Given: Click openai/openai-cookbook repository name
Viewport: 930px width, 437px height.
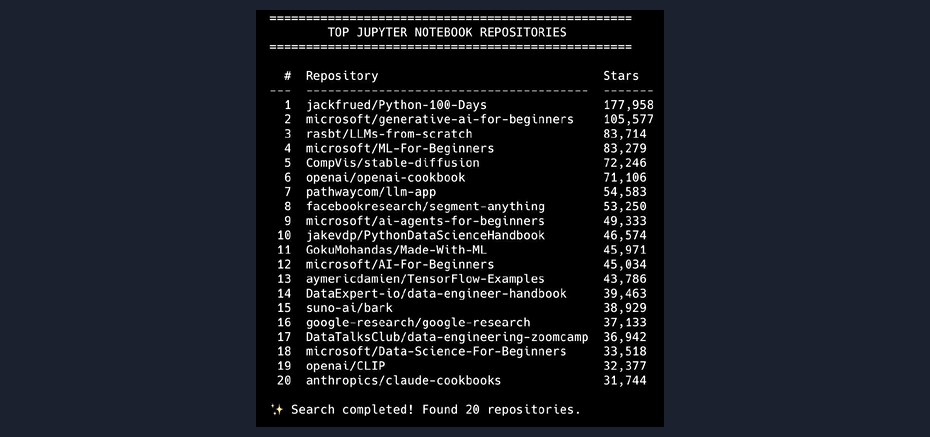Looking at the screenshot, I should click(386, 177).
